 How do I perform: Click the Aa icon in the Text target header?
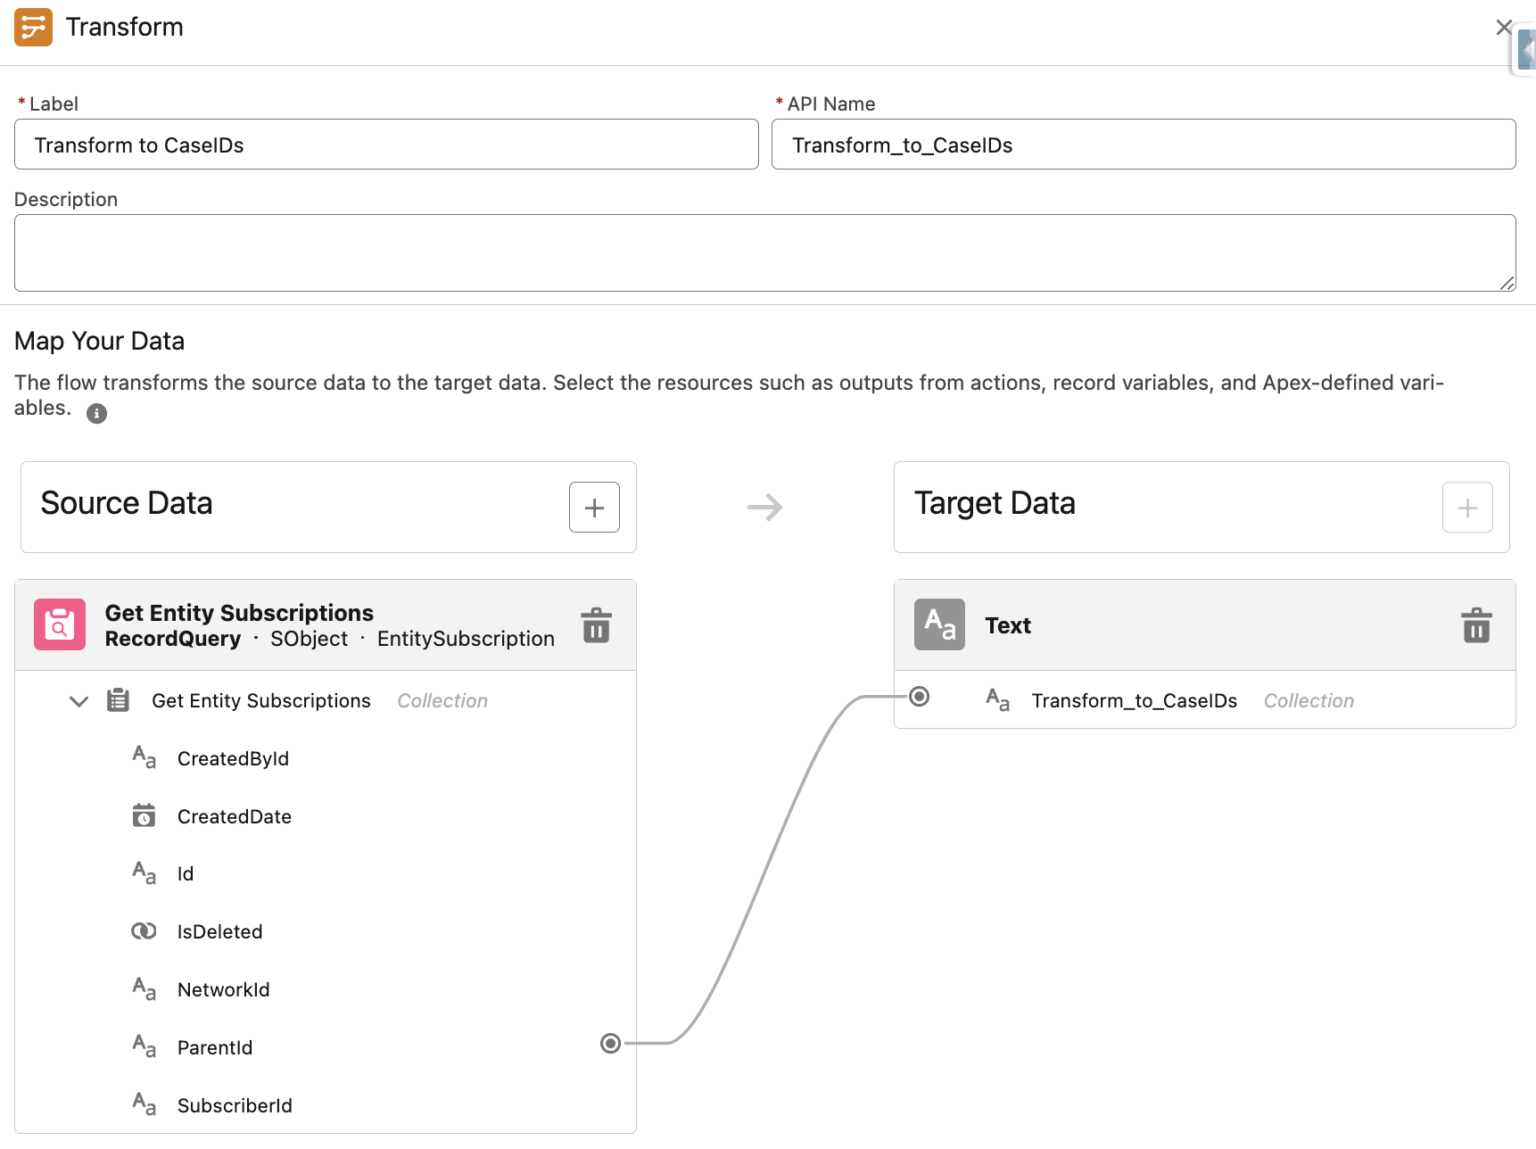click(938, 624)
